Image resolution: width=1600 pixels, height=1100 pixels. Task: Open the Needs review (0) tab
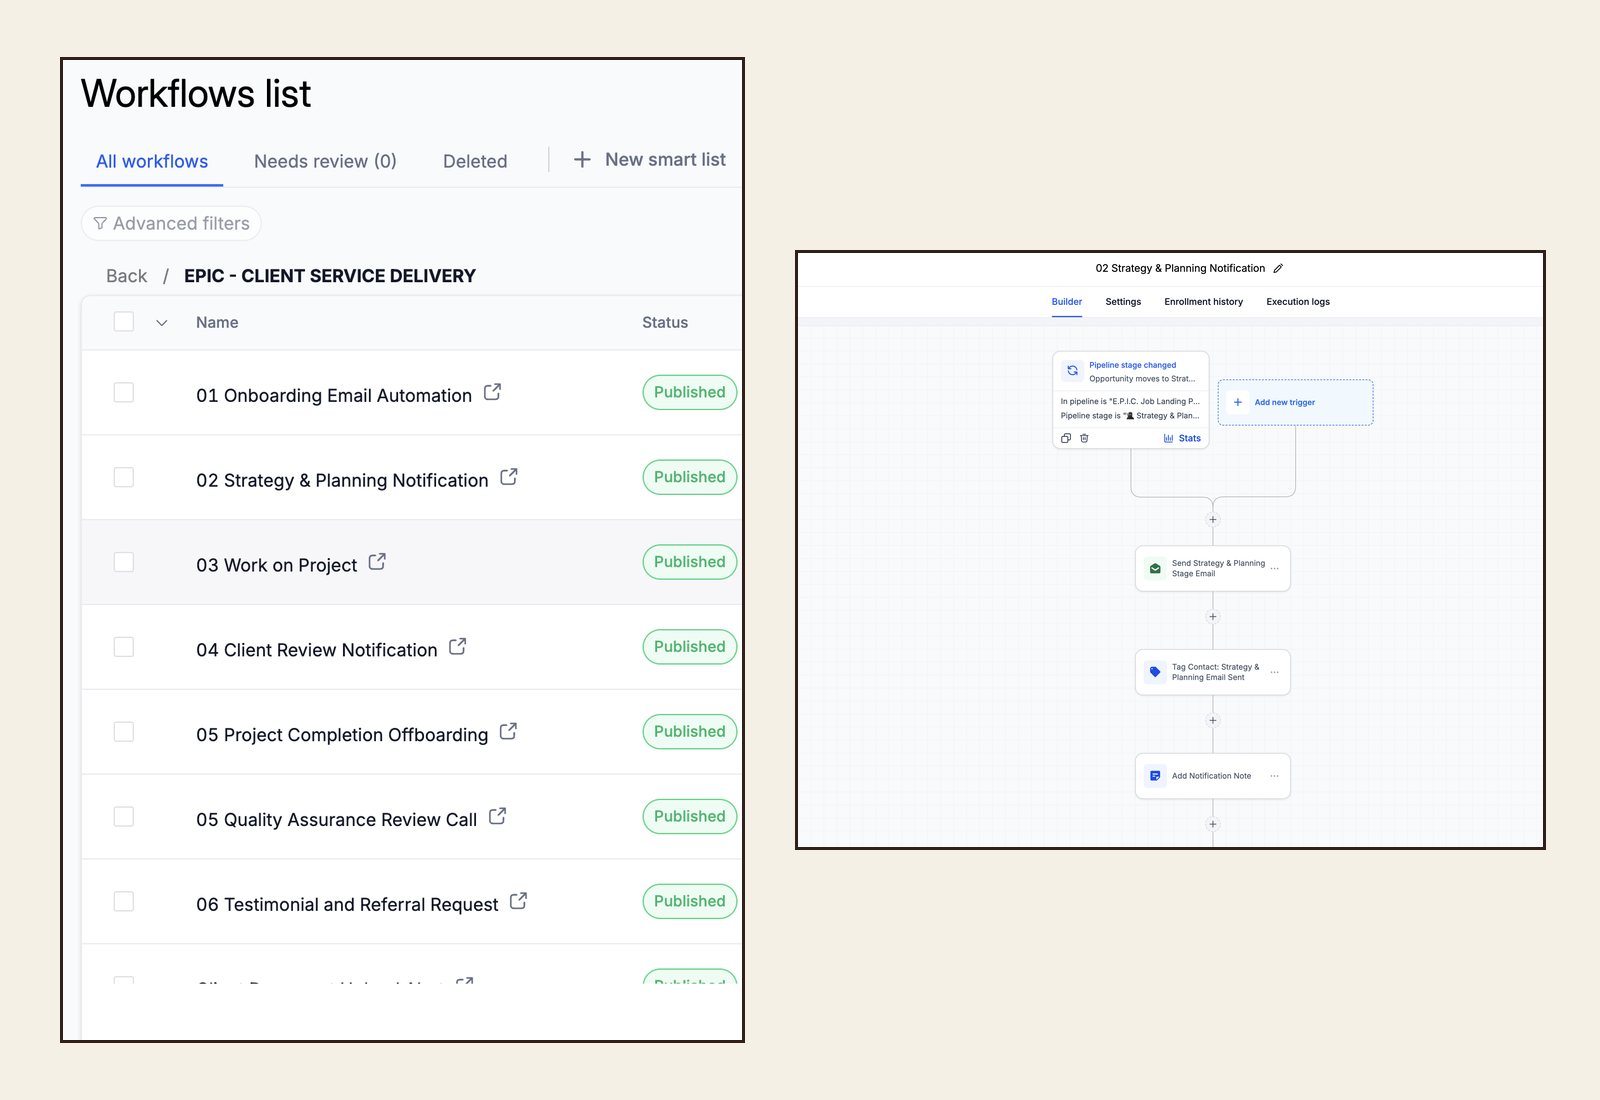pyautogui.click(x=325, y=161)
